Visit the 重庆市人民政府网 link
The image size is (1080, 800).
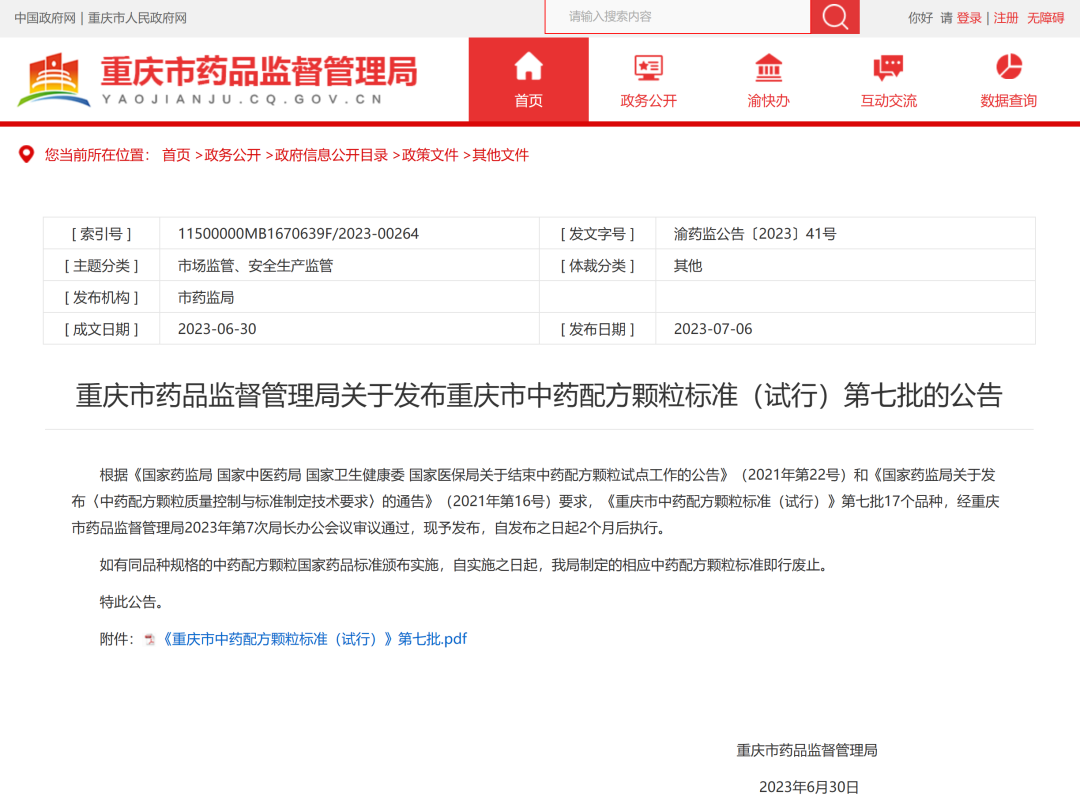click(x=137, y=18)
